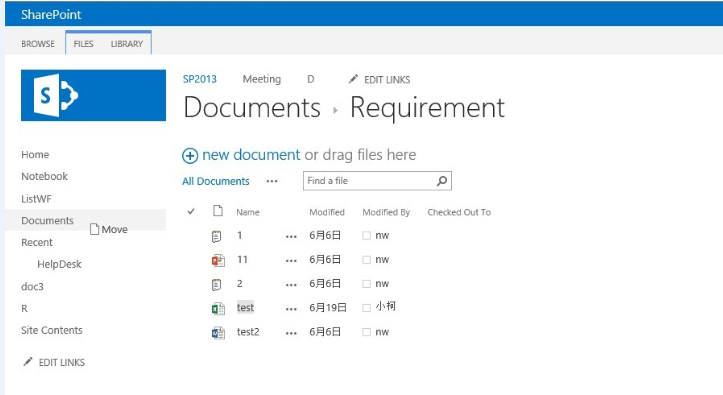Click the search magnifier icon
This screenshot has width=723, height=395.
(x=442, y=181)
